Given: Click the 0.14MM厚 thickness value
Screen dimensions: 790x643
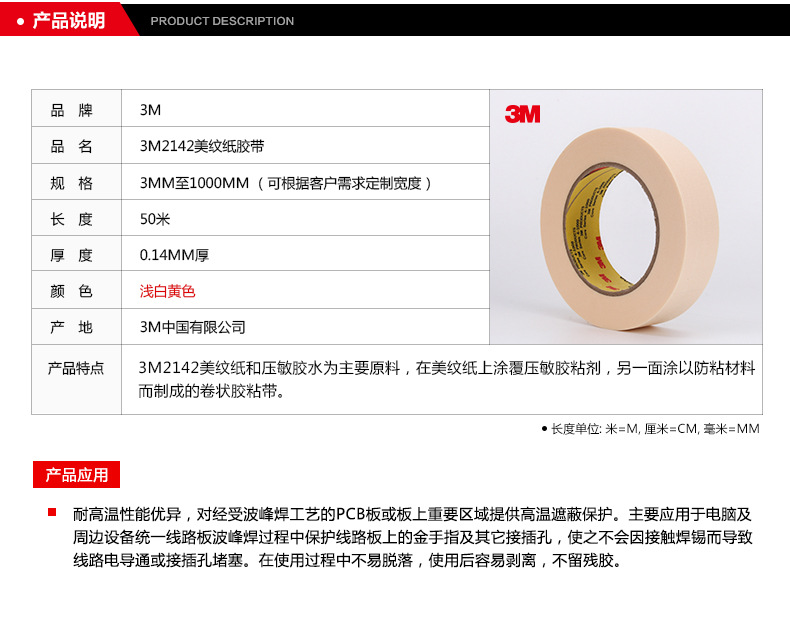Looking at the screenshot, I should [x=174, y=255].
